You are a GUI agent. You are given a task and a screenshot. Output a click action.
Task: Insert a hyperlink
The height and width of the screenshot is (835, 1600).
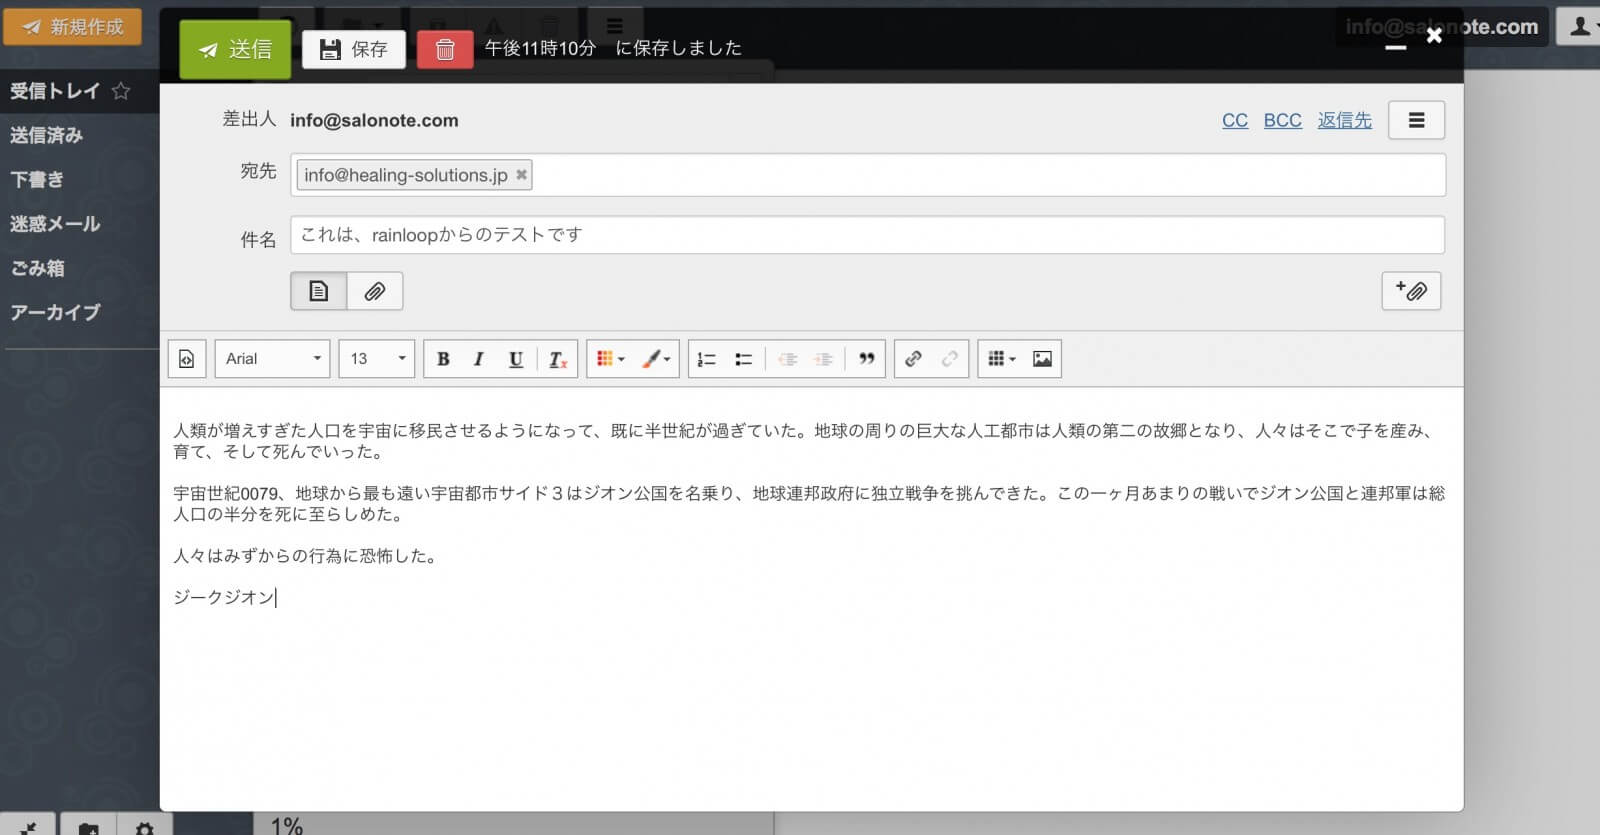[x=913, y=359]
